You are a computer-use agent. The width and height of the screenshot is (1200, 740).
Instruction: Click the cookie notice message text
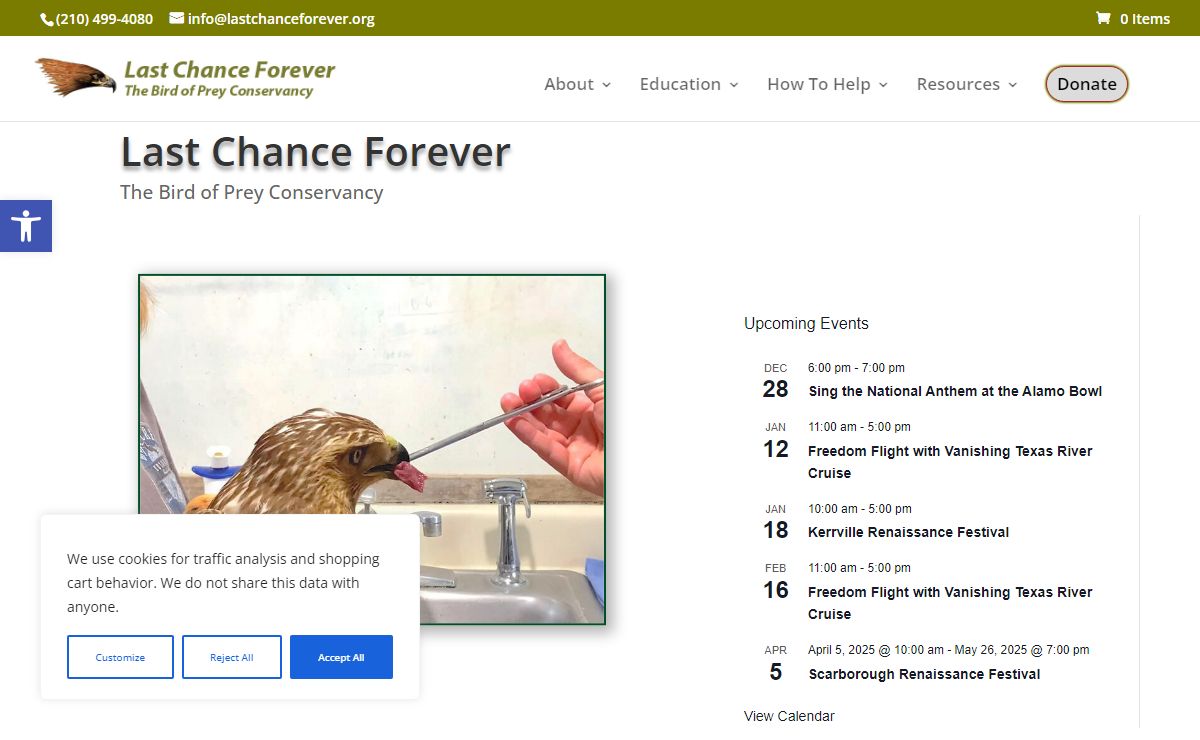point(223,583)
